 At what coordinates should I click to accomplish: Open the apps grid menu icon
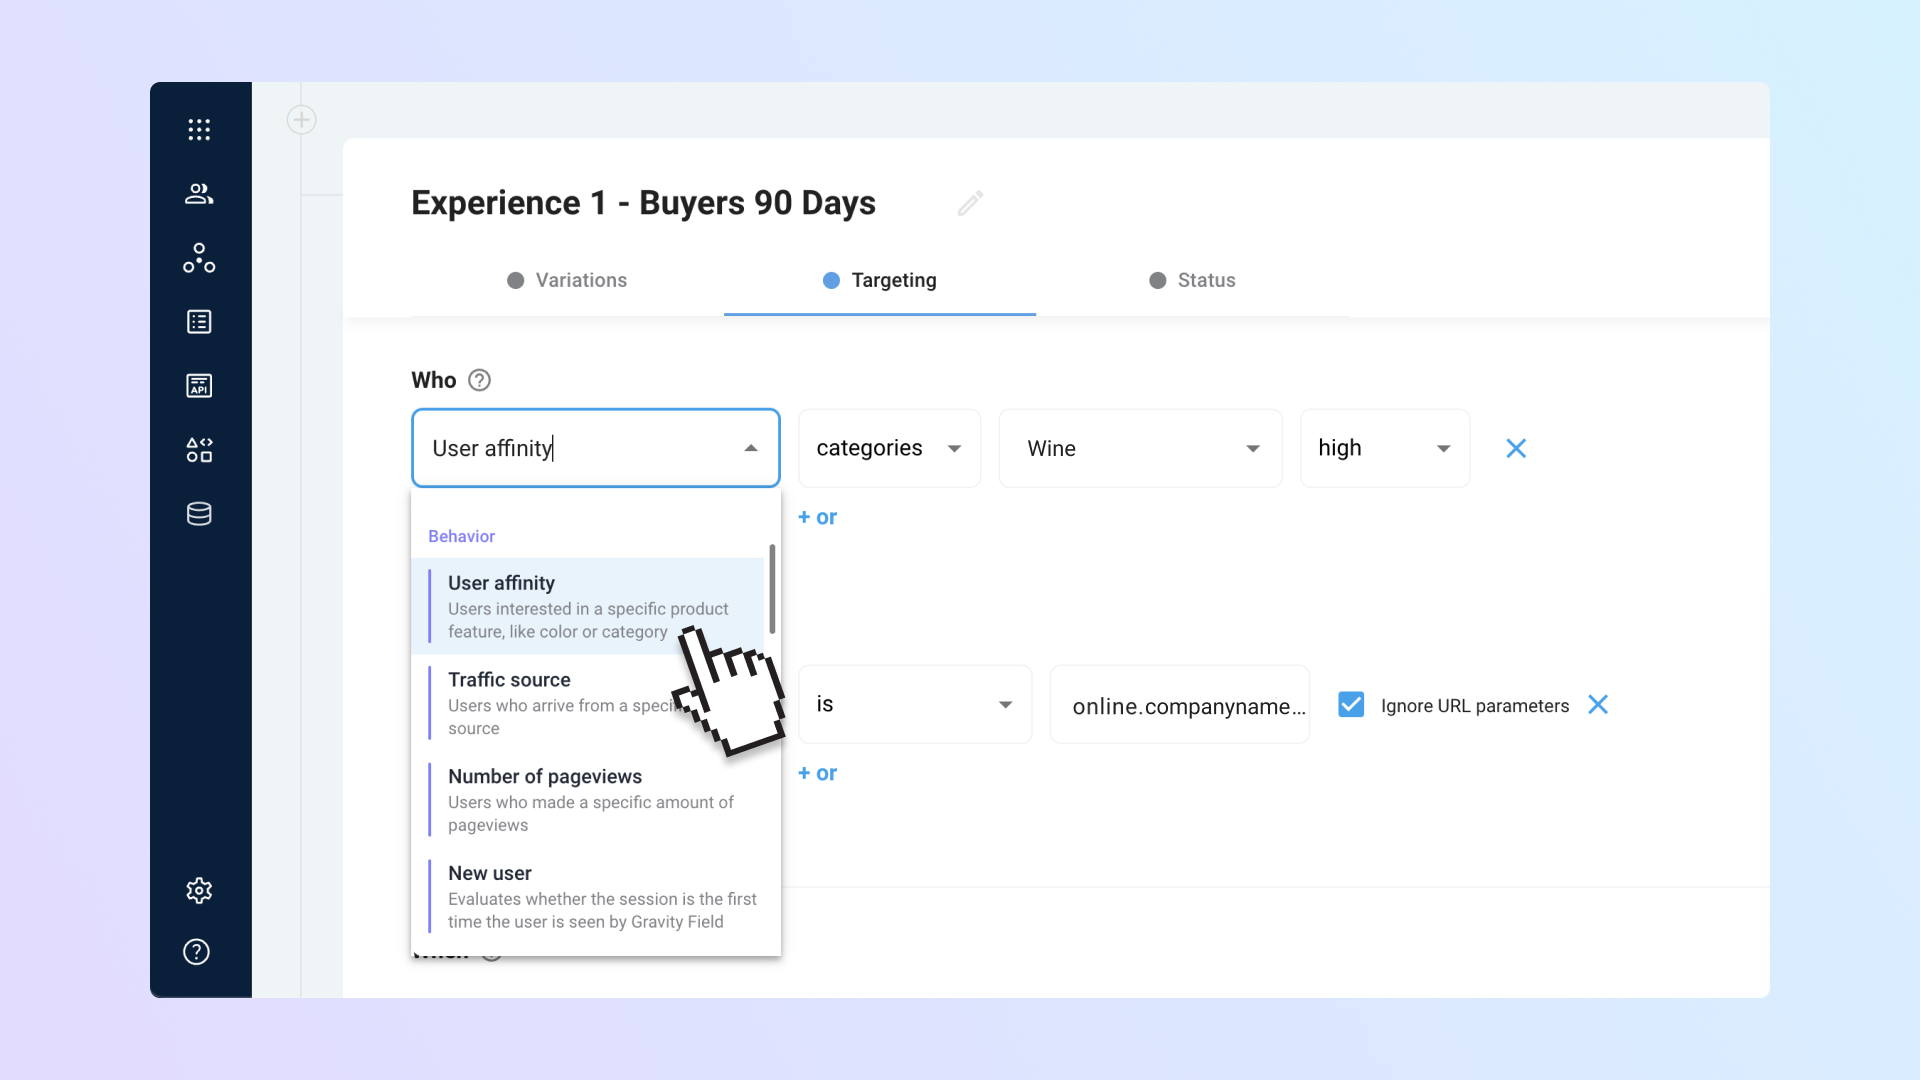[199, 130]
